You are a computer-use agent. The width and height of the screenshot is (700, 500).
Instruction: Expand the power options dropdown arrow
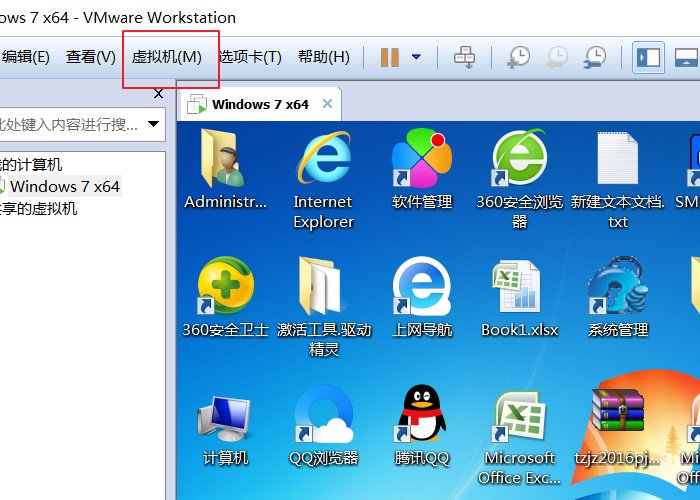click(x=416, y=57)
